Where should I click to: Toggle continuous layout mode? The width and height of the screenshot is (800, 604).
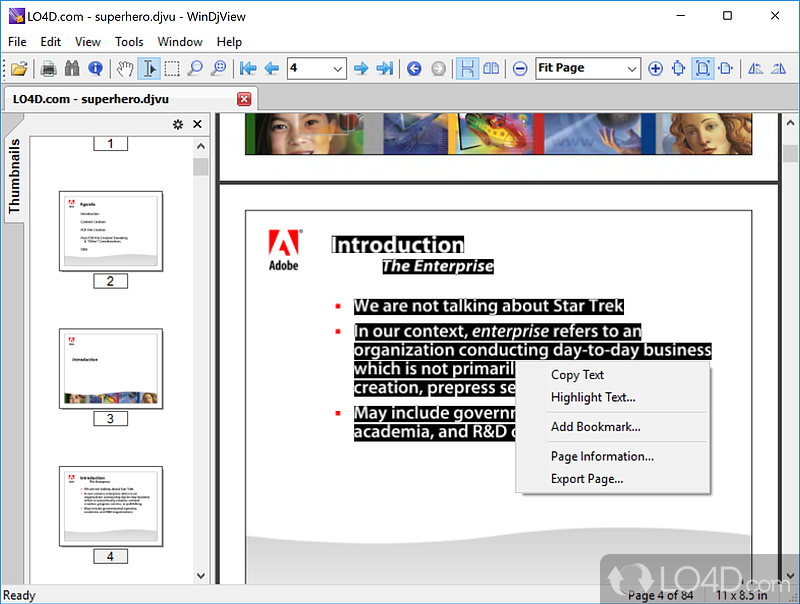coord(467,68)
